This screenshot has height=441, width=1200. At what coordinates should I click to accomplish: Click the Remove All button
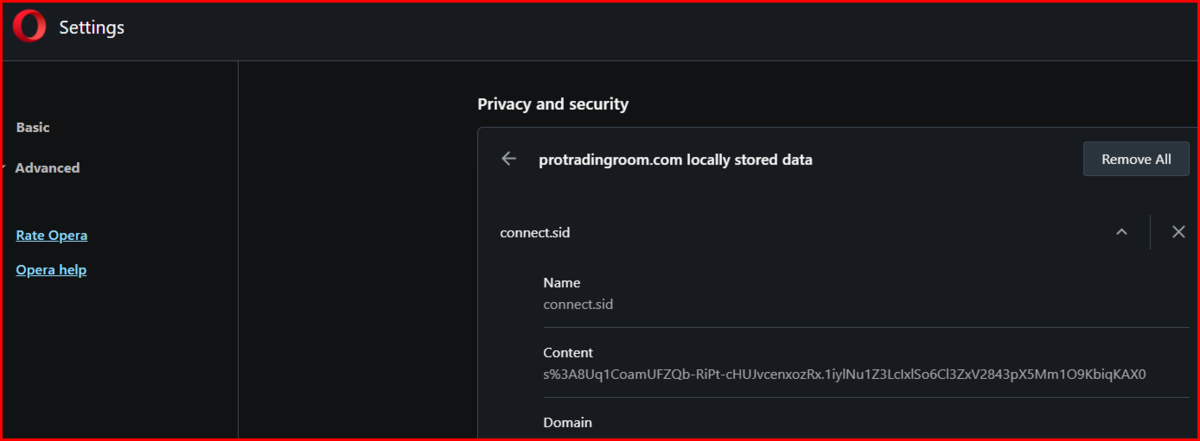(1136, 159)
